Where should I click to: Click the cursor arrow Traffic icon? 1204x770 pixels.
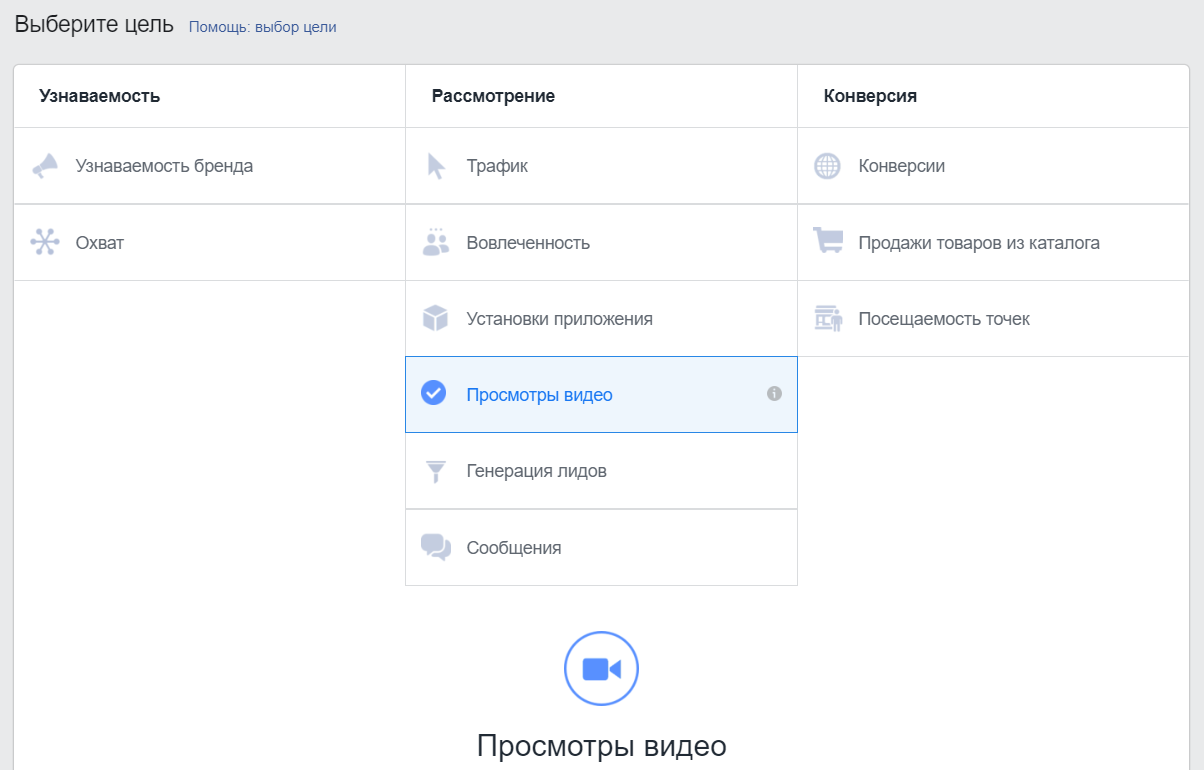coord(436,166)
